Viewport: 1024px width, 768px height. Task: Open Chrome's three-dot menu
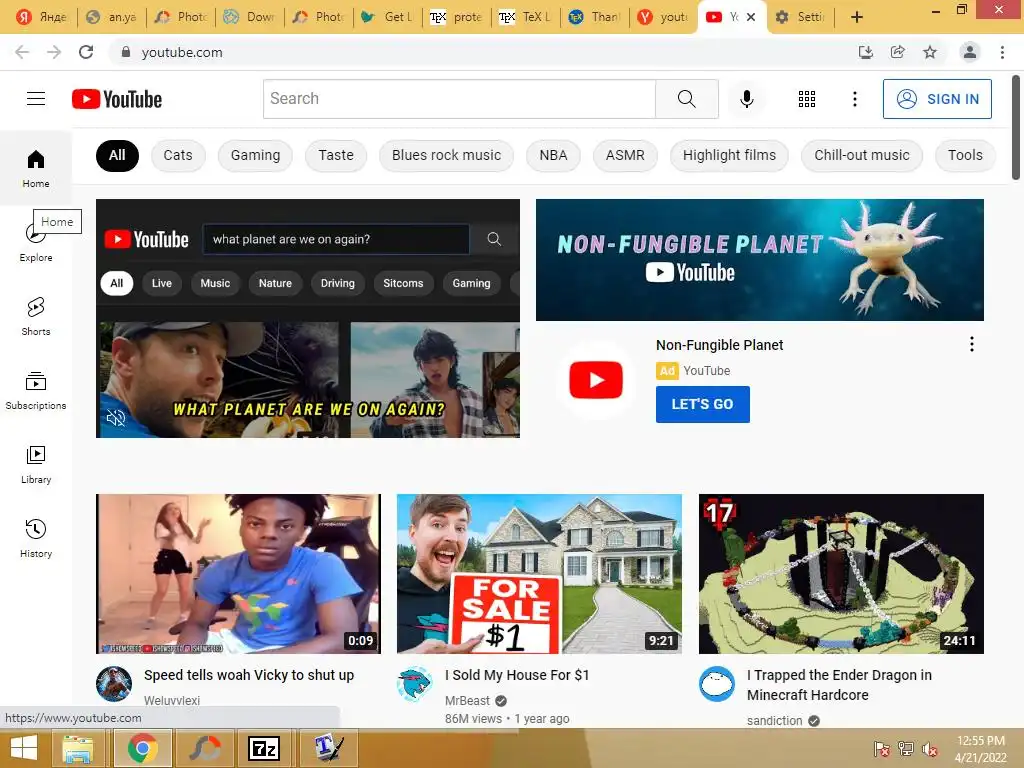1002,52
